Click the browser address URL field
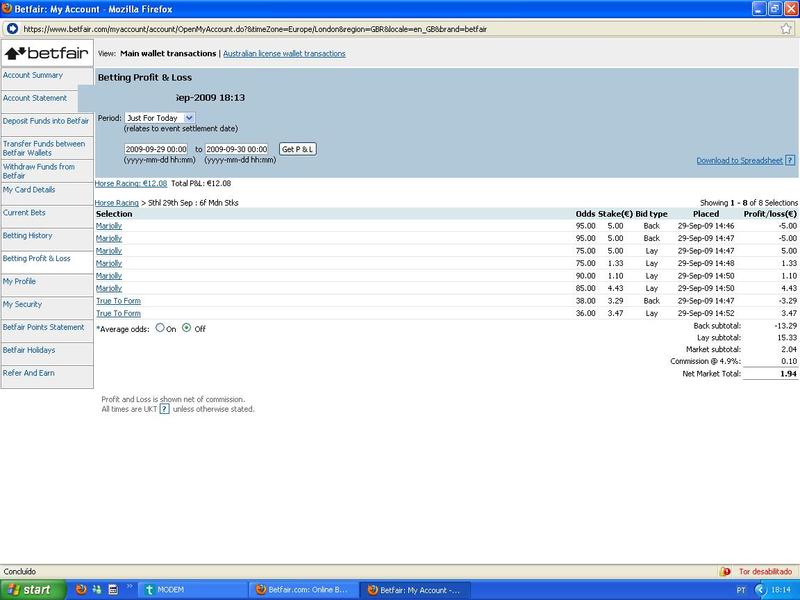The width and height of the screenshot is (800, 600). (398, 29)
